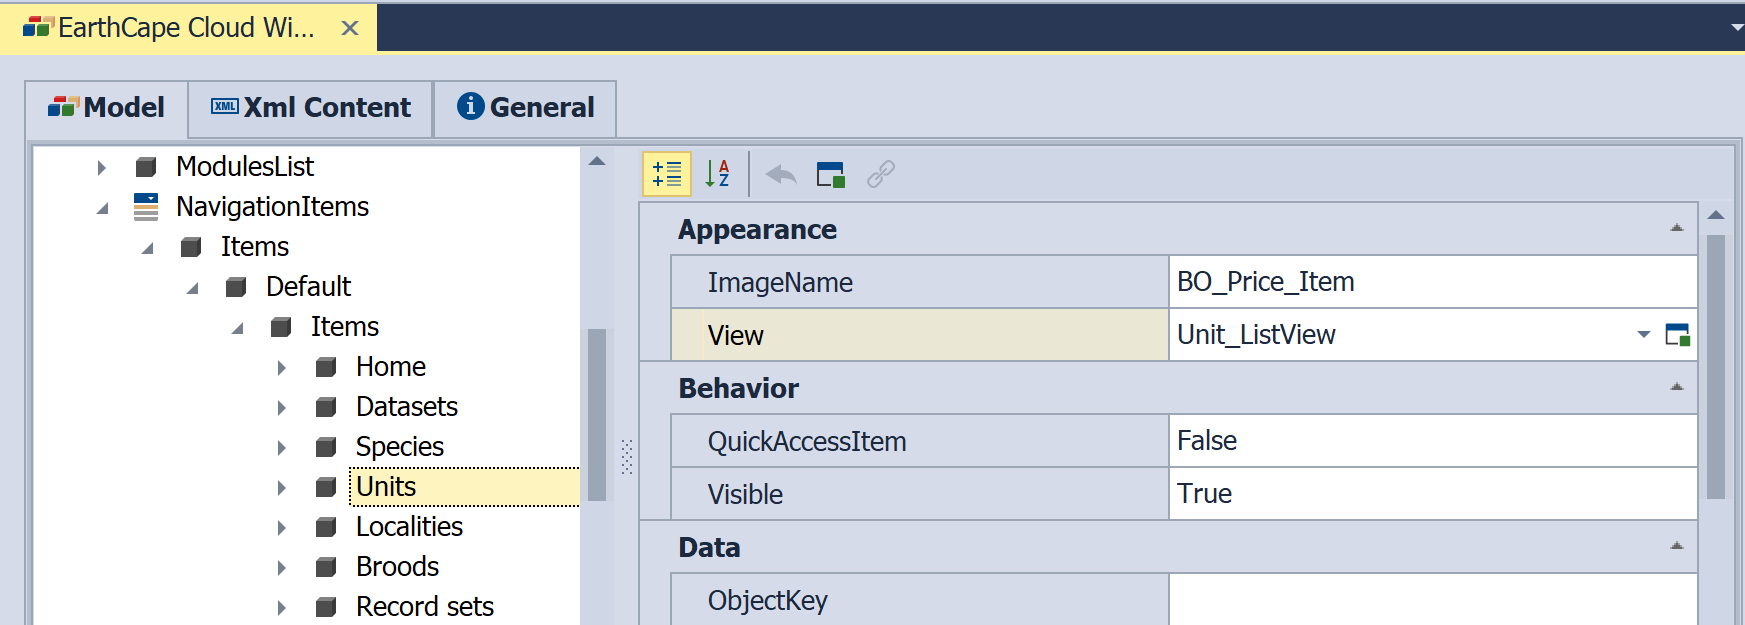Screen dimensions: 1745x625
Task: Click the tree panel vertical scrollbar thumb
Action: pyautogui.click(x=597, y=414)
